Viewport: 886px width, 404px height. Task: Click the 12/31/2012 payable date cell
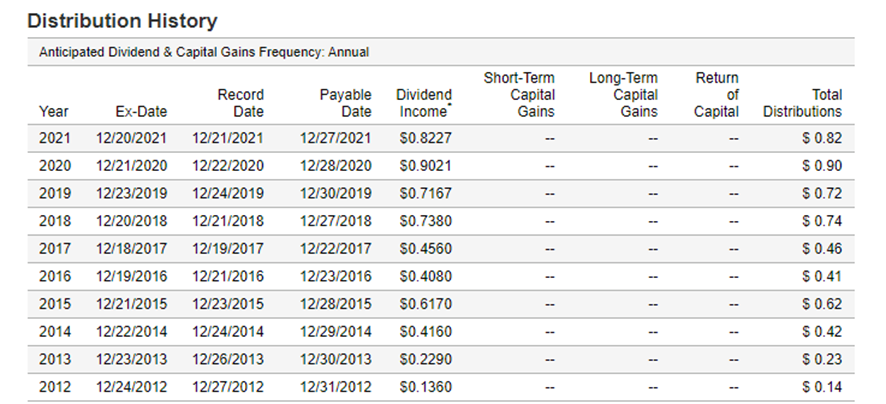coord(335,386)
